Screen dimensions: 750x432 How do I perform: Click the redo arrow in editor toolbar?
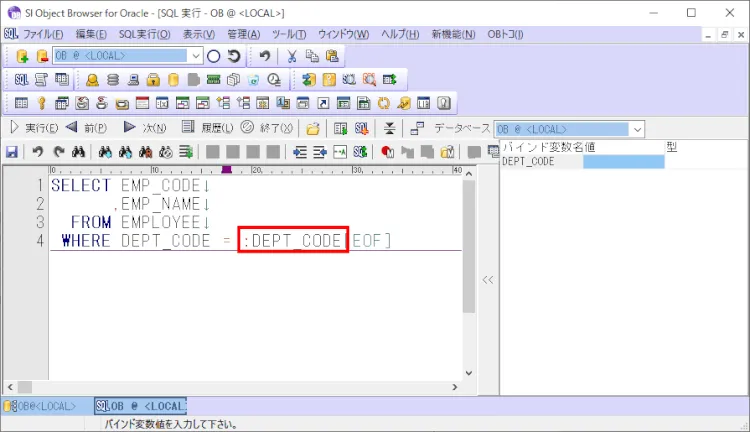coord(58,152)
